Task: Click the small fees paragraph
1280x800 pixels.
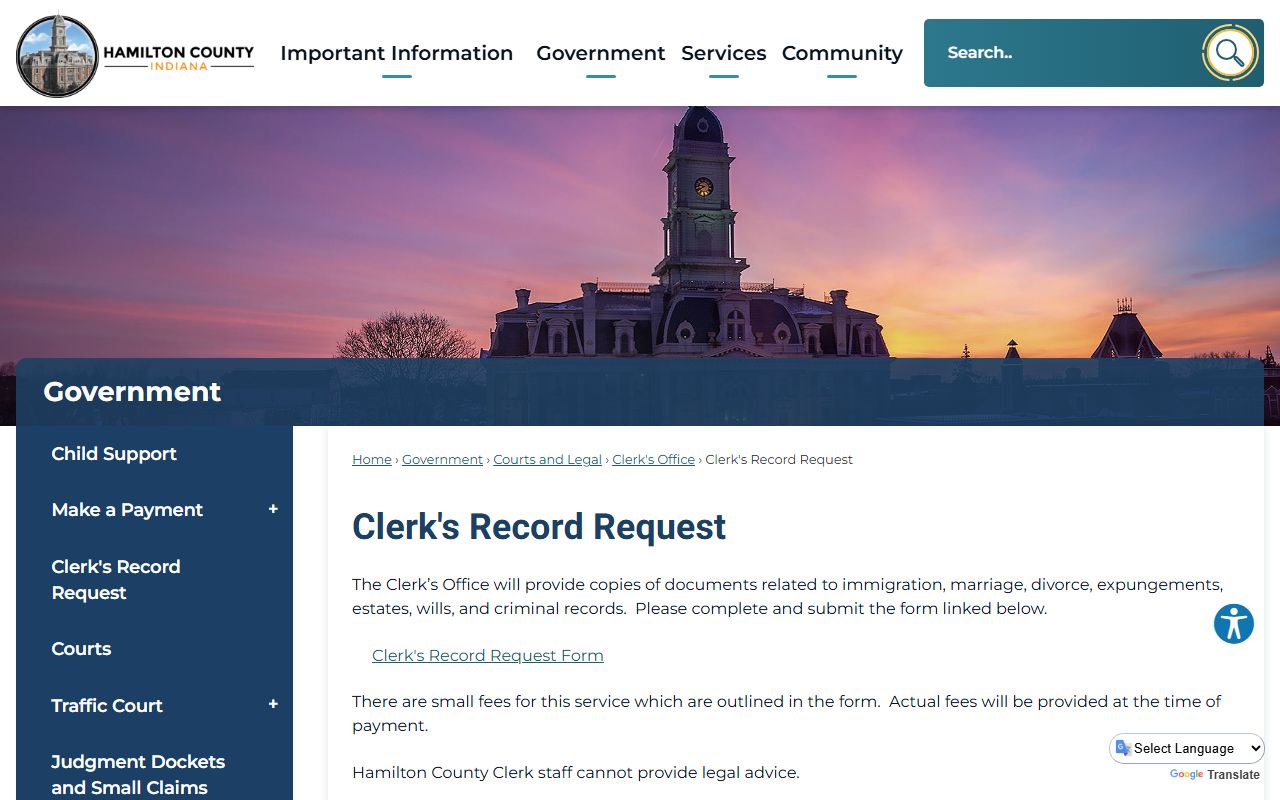Action: click(x=787, y=714)
